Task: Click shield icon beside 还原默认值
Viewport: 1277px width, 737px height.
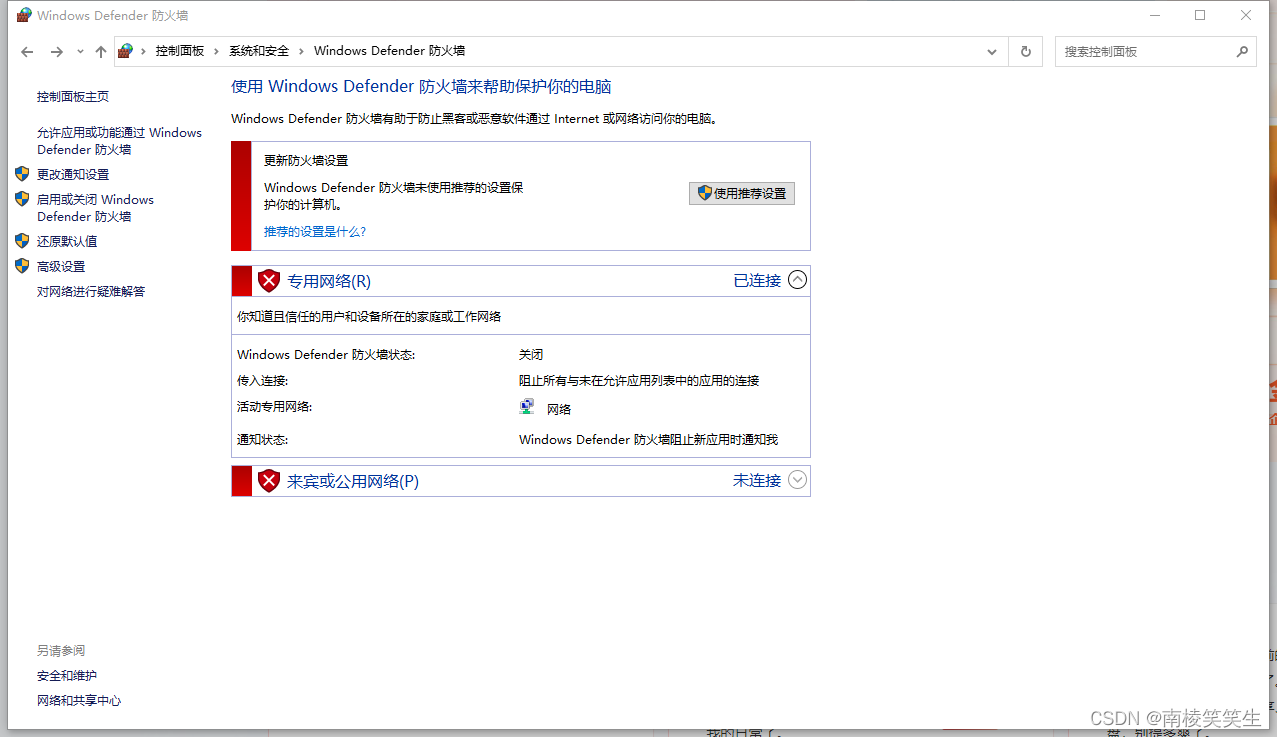Action: point(22,241)
